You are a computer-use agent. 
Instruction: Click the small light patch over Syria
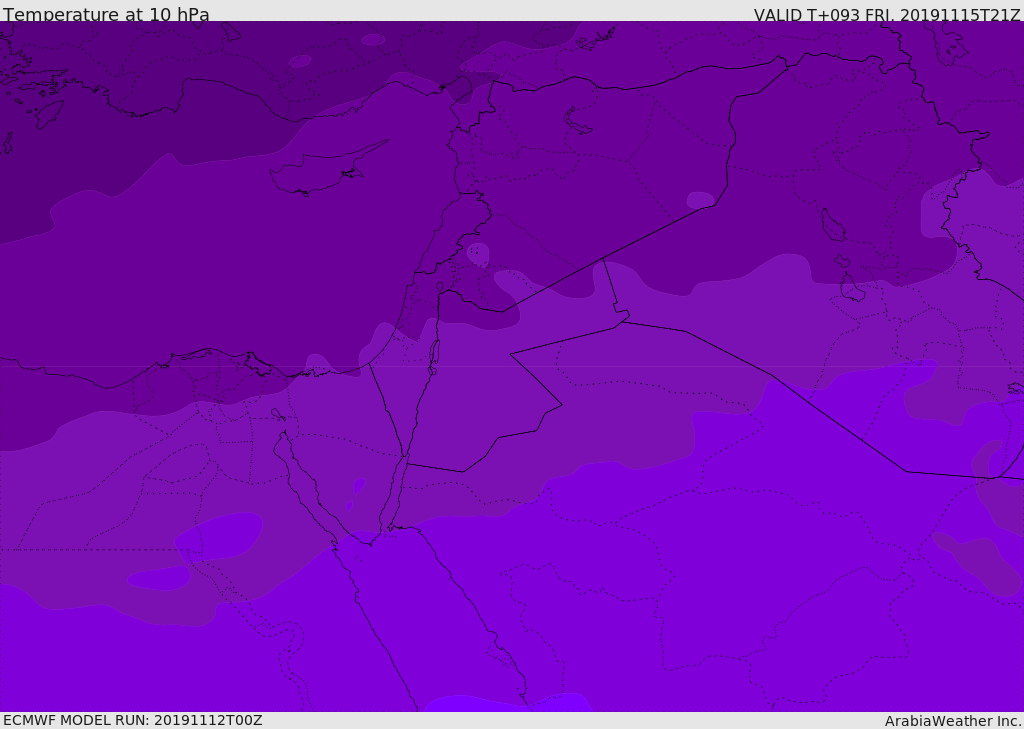[x=478, y=253]
